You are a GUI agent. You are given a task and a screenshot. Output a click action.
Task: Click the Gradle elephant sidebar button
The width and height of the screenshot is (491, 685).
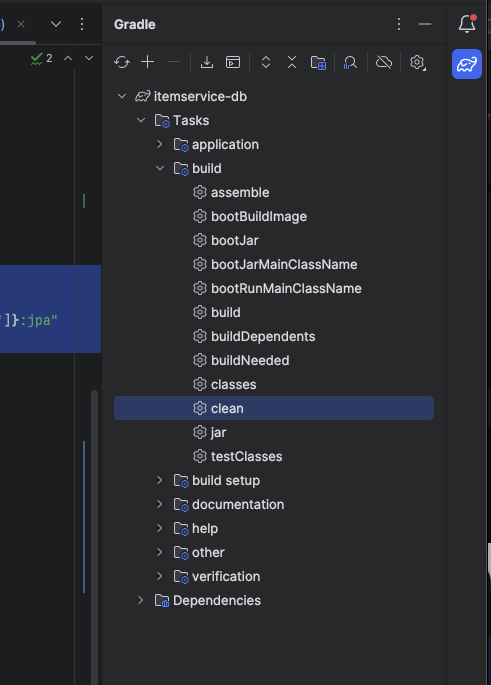(467, 64)
